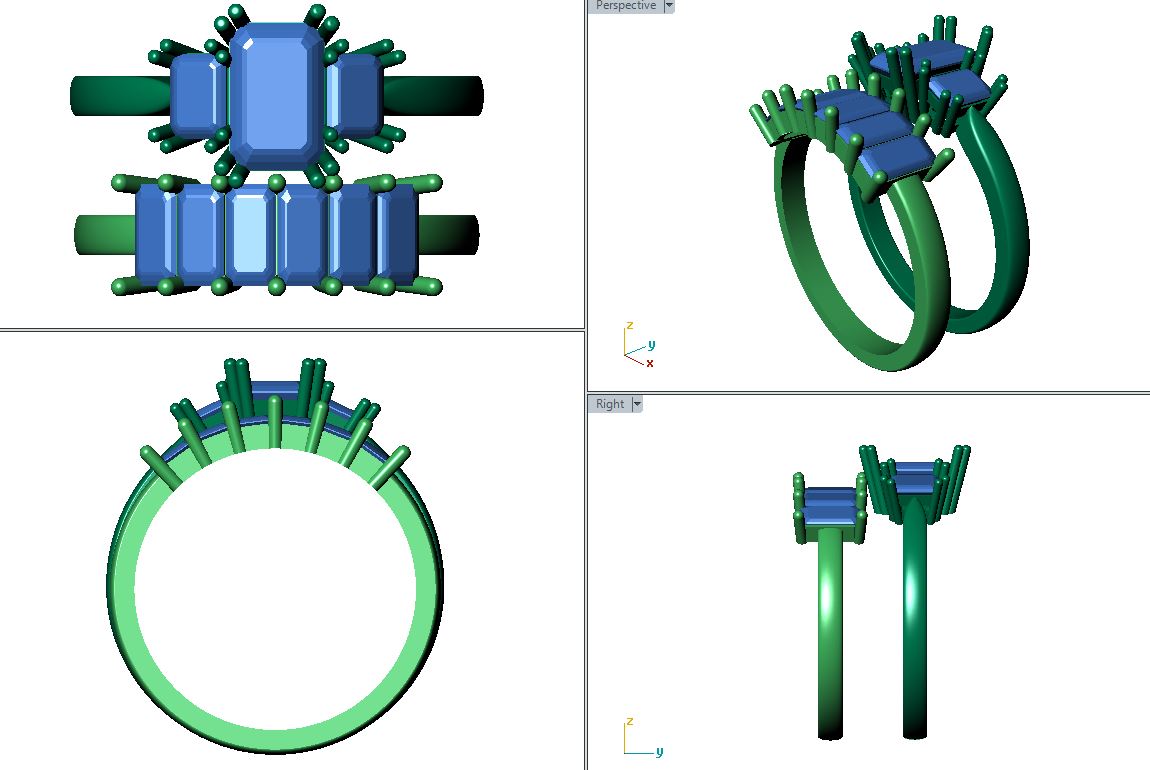Click the Right viewport ZY axis icon

click(x=640, y=738)
